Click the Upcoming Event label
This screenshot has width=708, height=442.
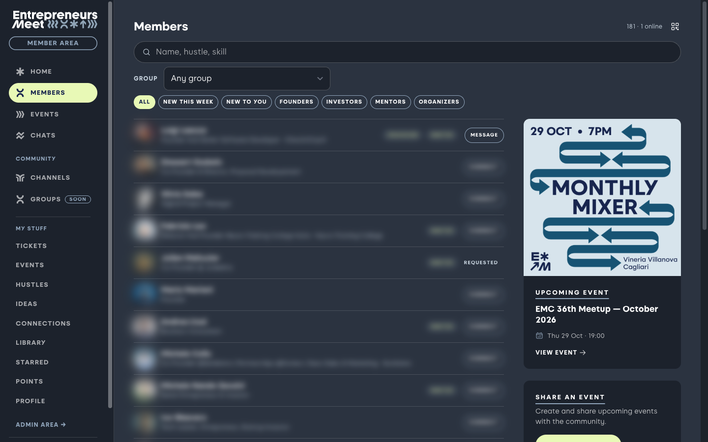point(572,293)
